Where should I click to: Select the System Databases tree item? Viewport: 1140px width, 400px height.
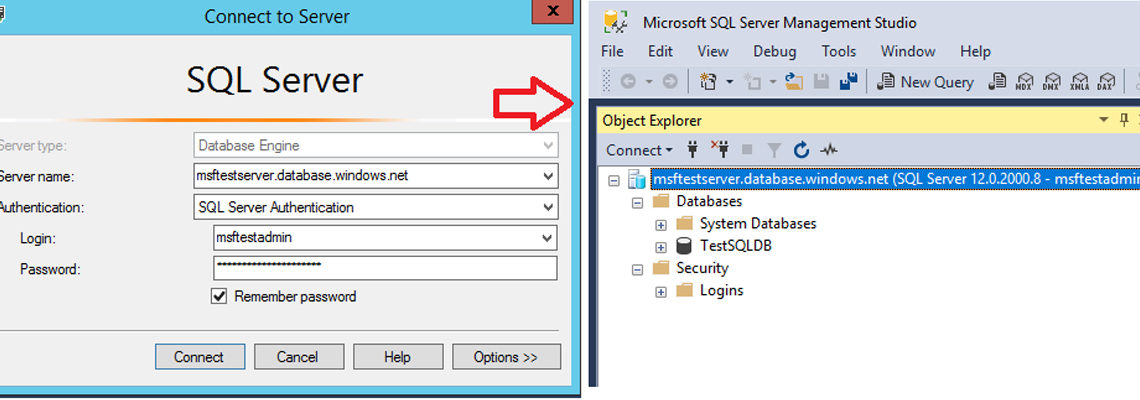(x=758, y=223)
